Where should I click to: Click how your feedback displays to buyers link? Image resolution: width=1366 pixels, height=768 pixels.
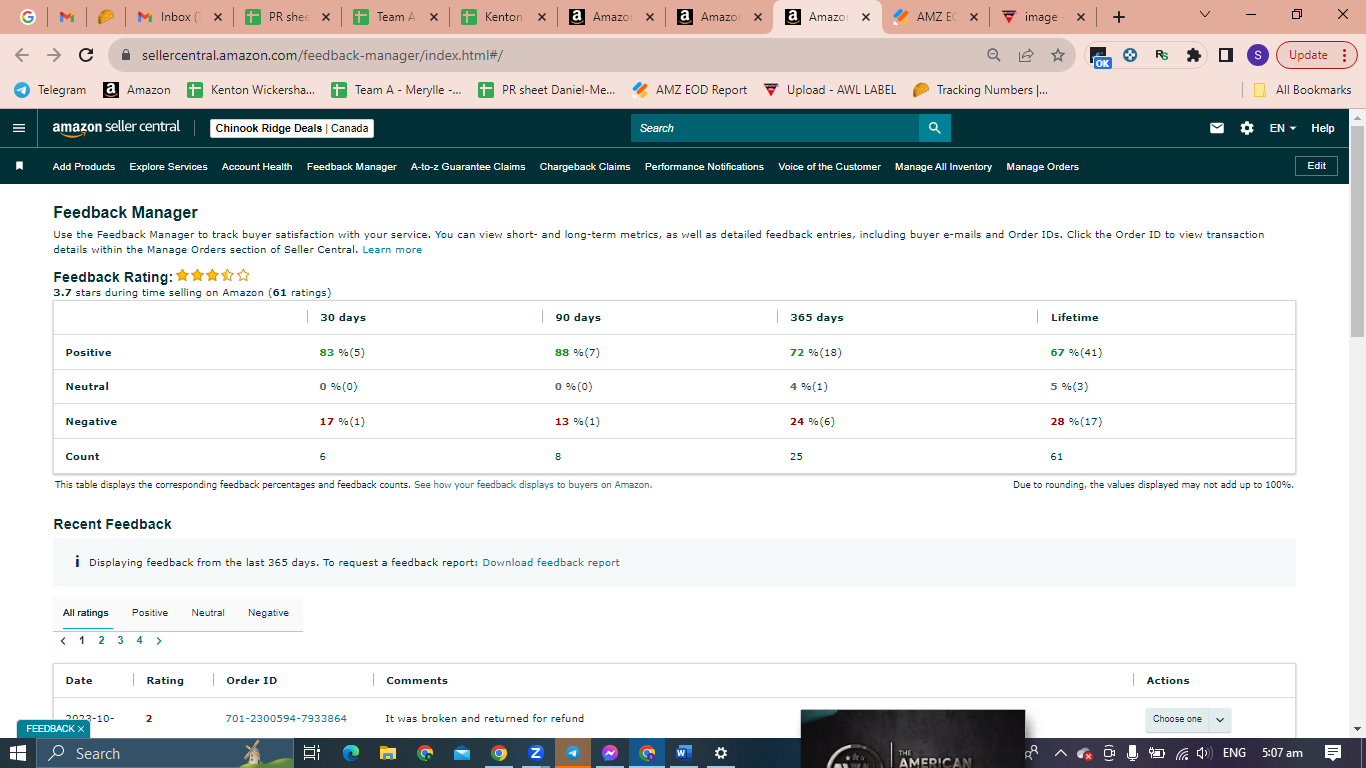pyautogui.click(x=533, y=485)
